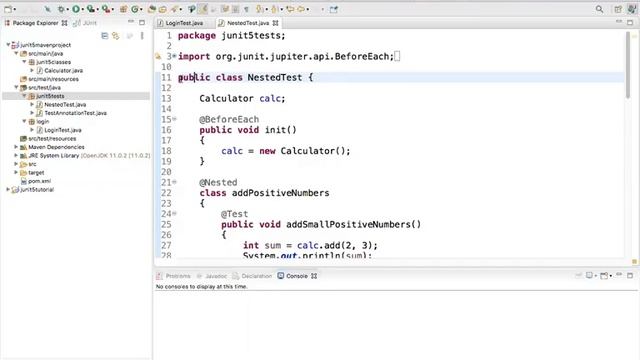Collapse the src/main/java folder
Screen dimensions: 640x360
pos(16,53)
